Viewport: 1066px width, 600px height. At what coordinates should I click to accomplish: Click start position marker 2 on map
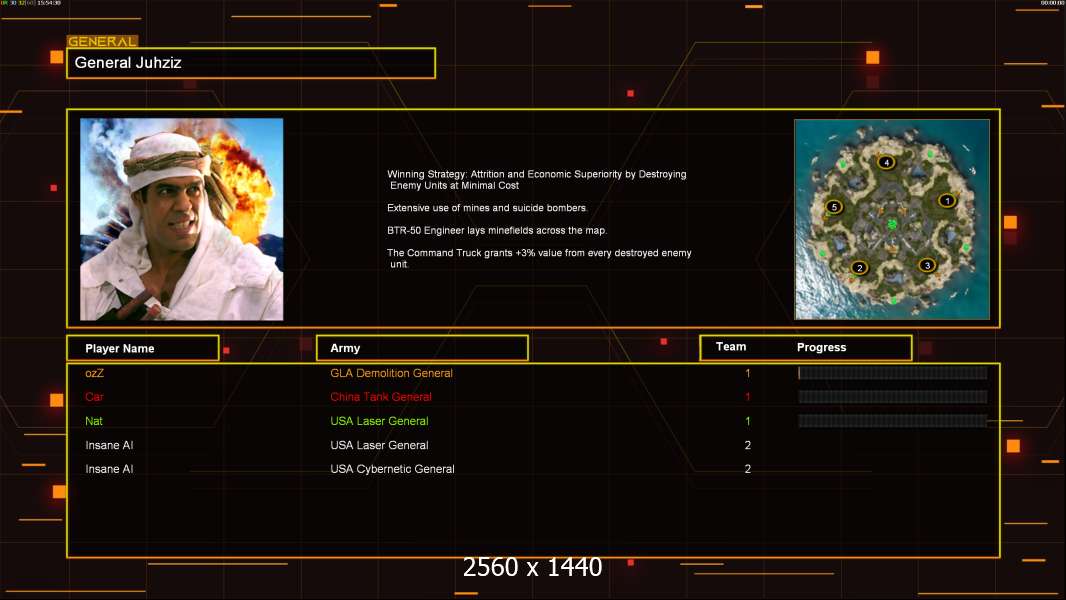(859, 268)
